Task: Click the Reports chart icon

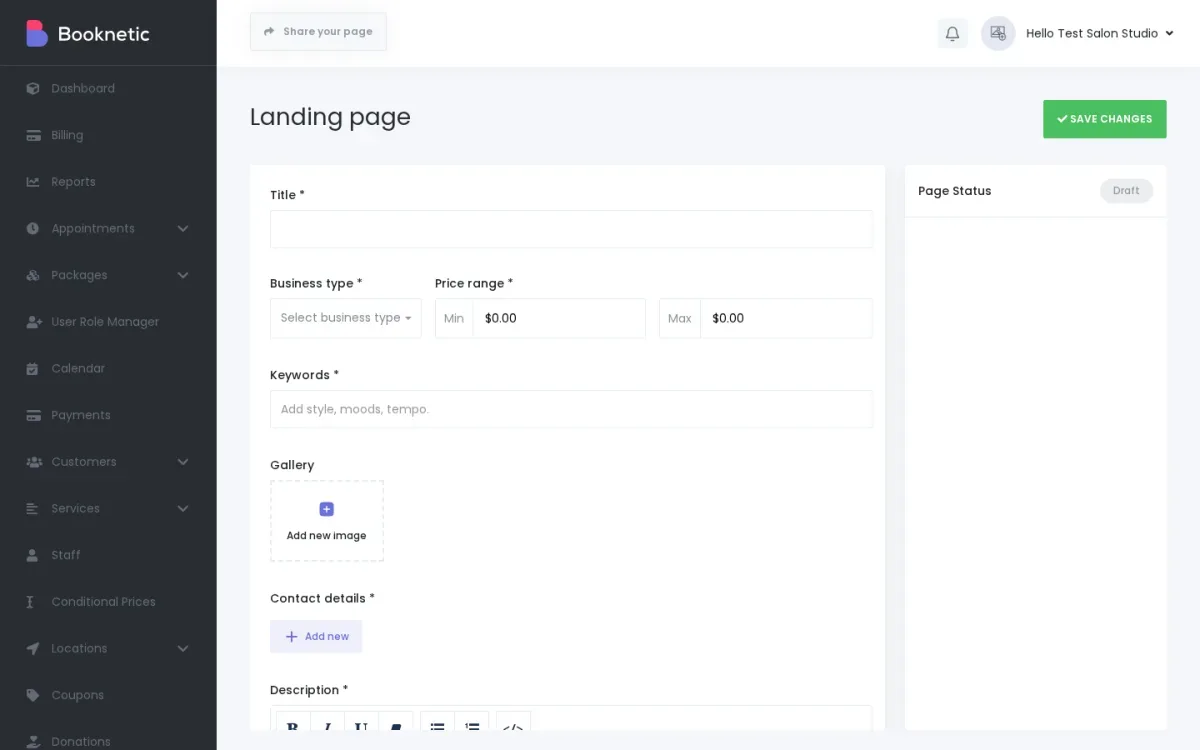Action: click(x=33, y=182)
